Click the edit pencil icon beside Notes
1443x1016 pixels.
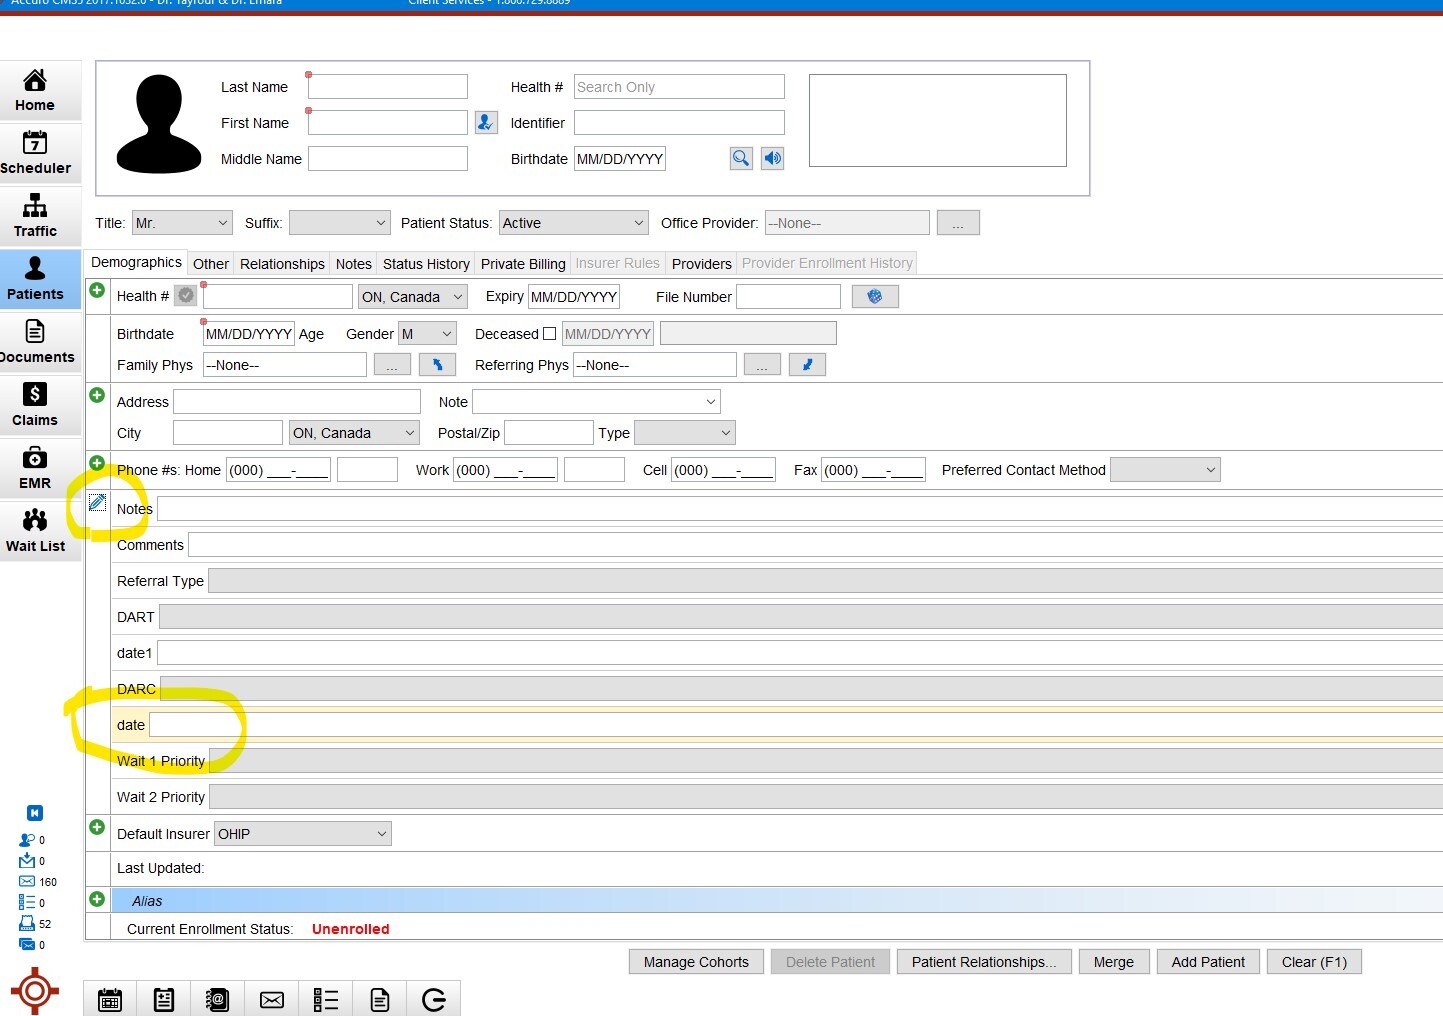pyautogui.click(x=97, y=502)
